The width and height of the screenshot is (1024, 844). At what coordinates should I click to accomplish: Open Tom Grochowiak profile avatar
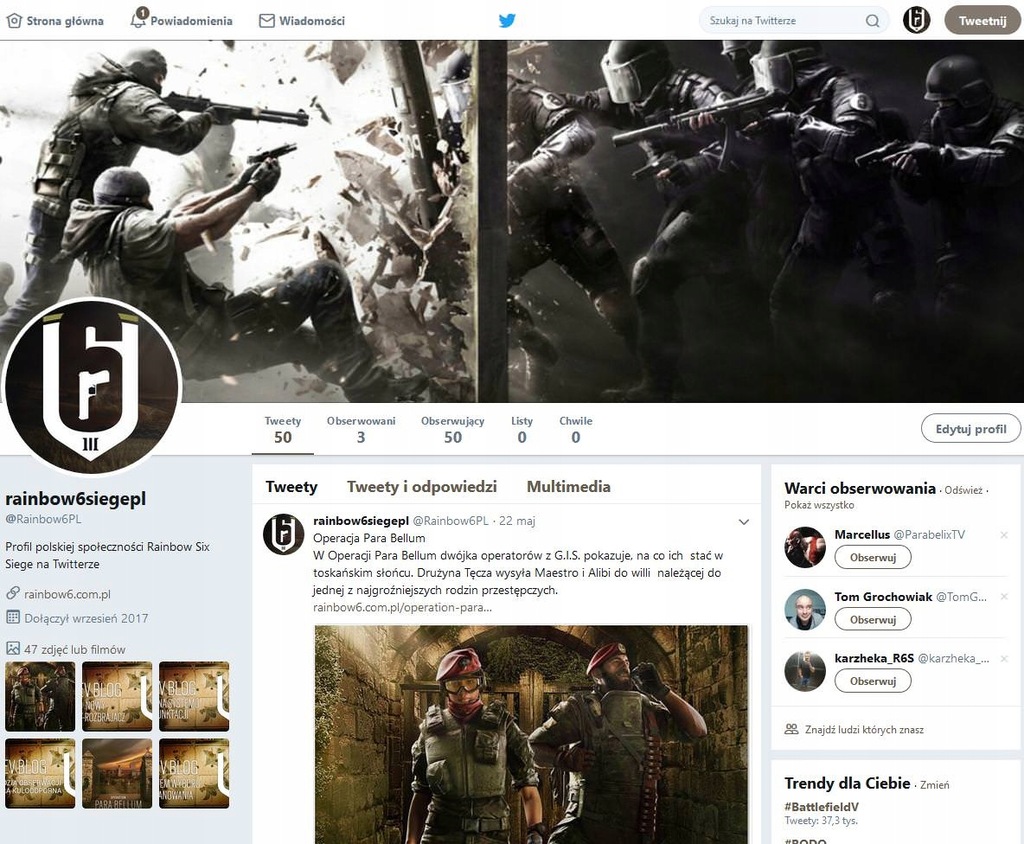coord(805,609)
